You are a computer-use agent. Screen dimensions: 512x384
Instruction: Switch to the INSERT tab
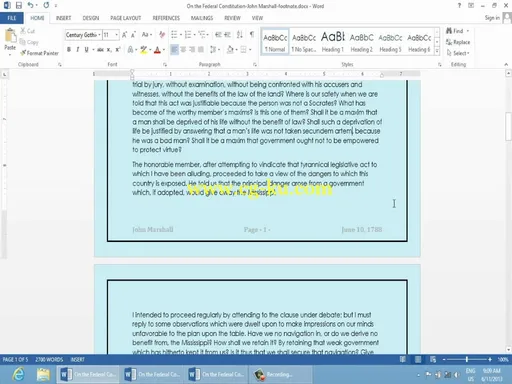pos(63,18)
